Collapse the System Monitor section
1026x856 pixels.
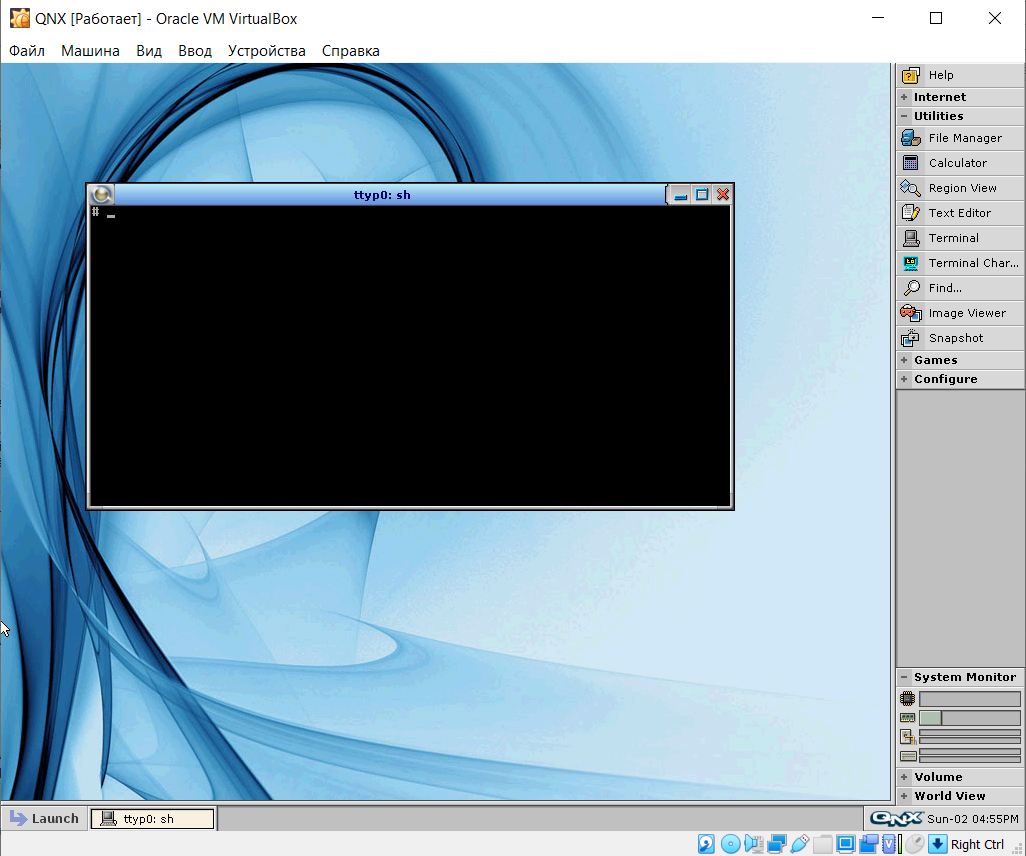point(959,677)
